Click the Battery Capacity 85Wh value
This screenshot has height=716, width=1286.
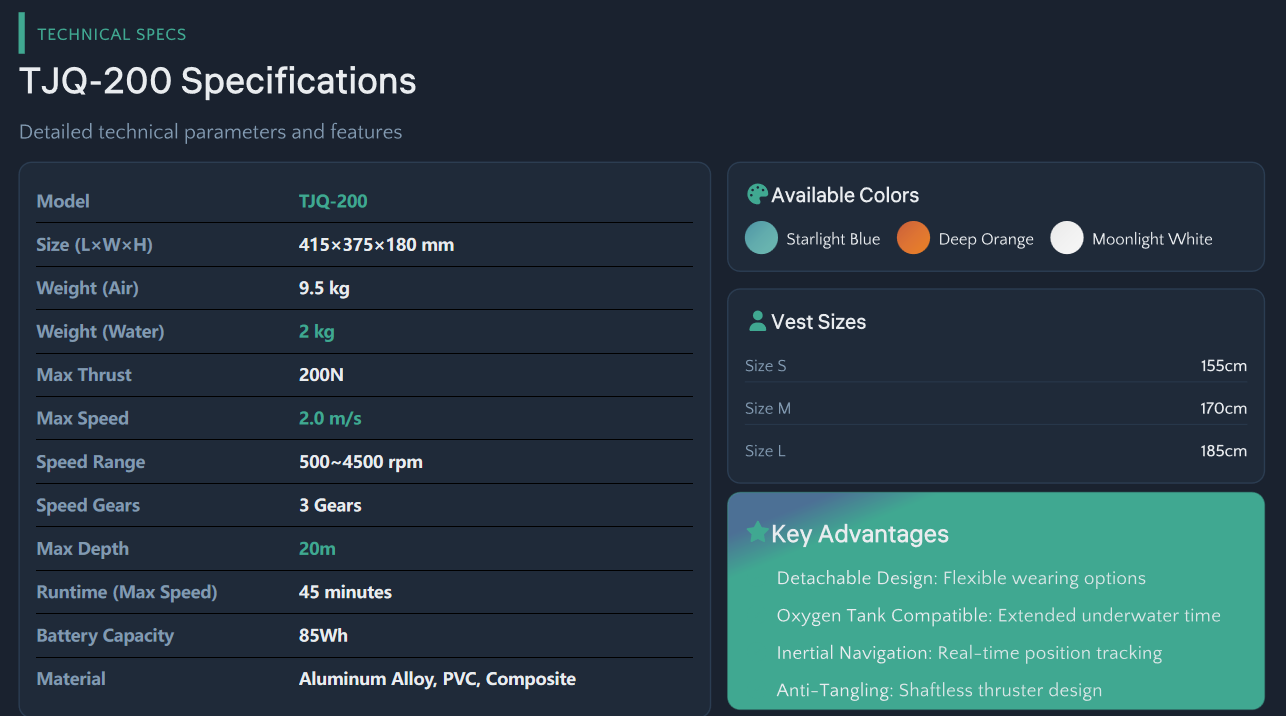(x=323, y=635)
